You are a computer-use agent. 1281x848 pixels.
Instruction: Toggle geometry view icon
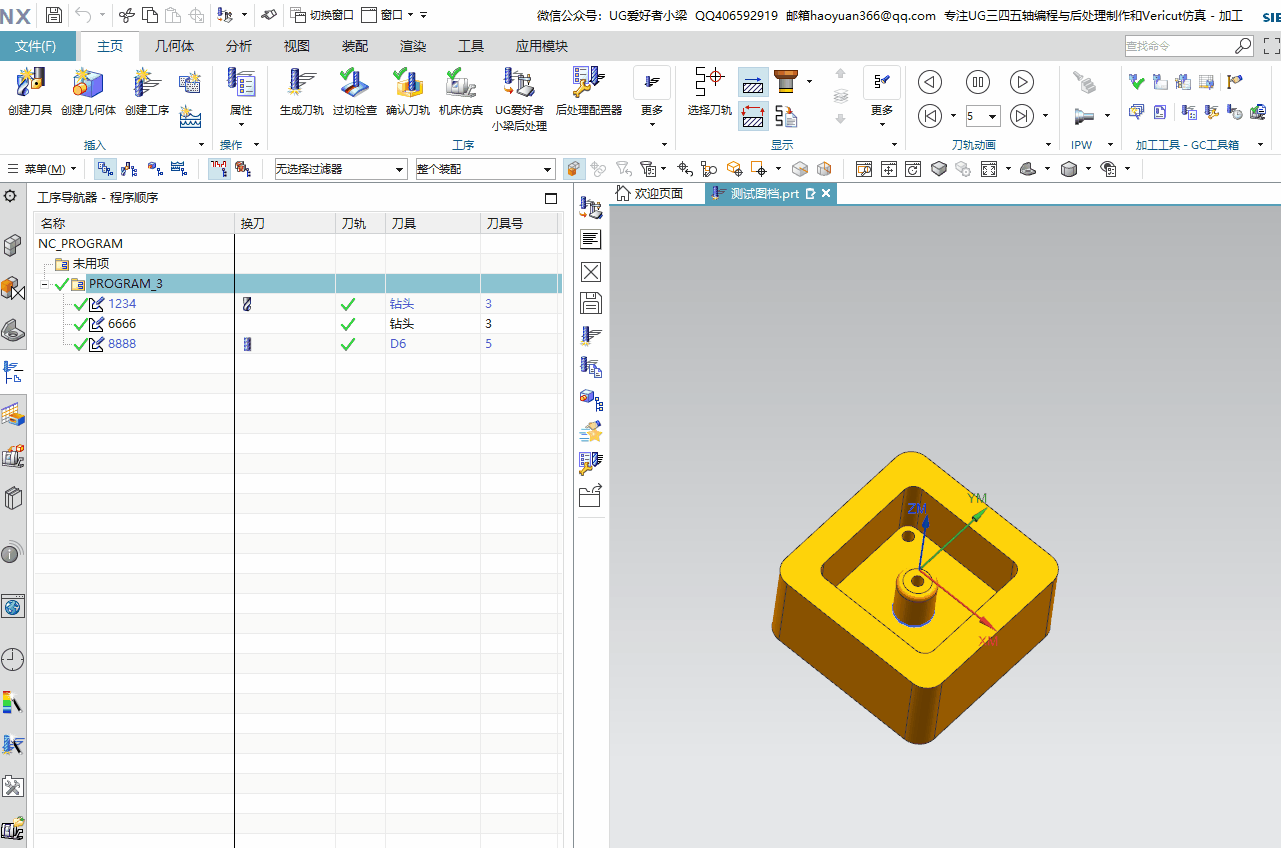click(154, 169)
